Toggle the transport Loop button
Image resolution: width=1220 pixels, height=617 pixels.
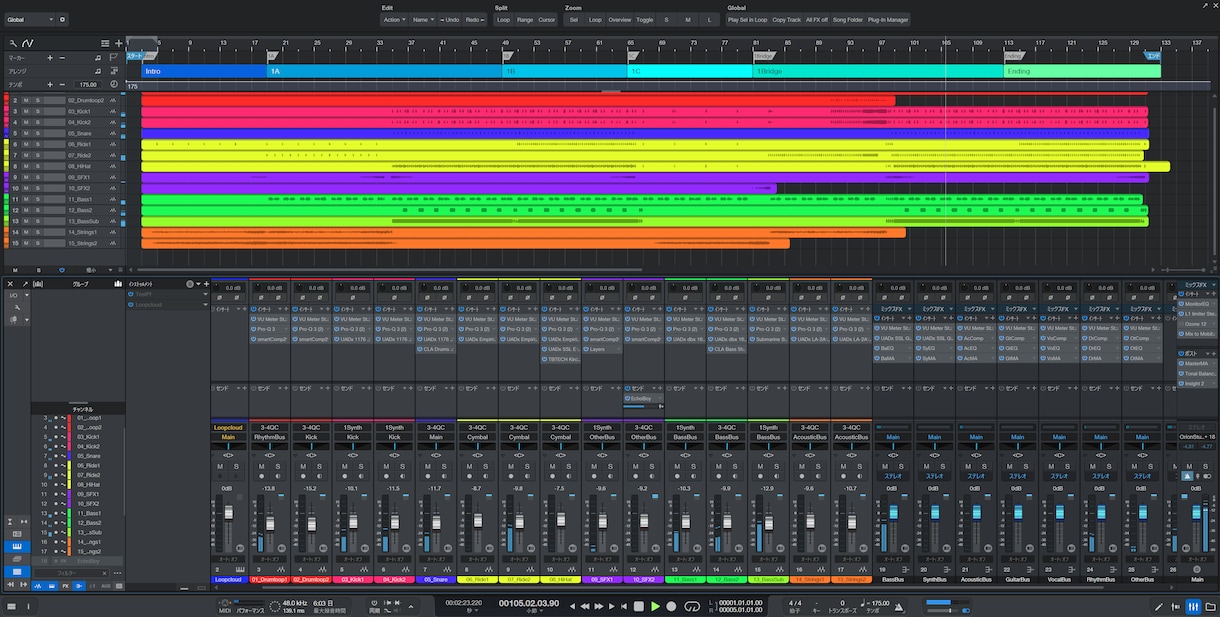tap(692, 606)
